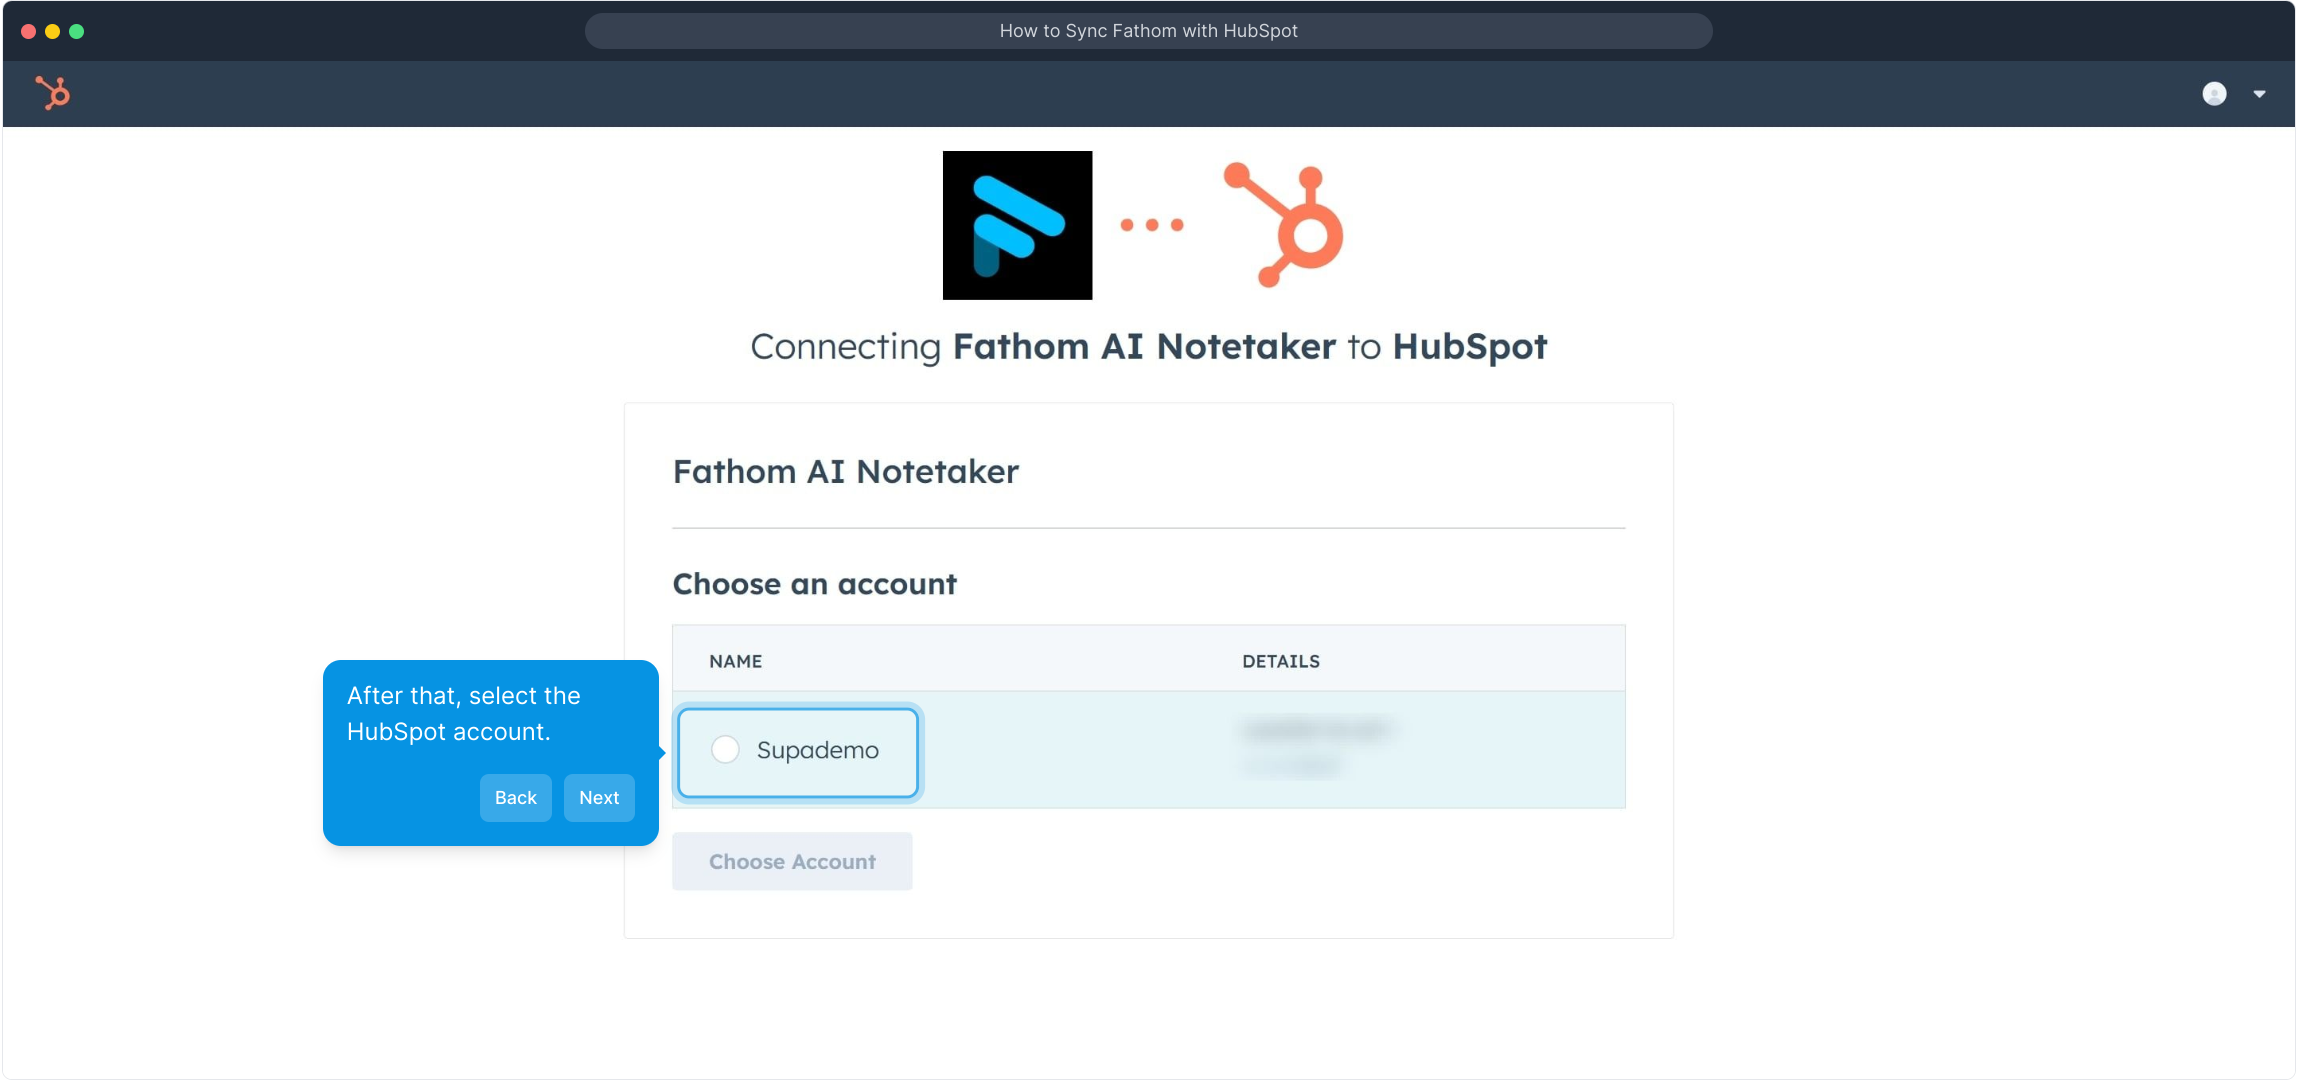The image size is (2298, 1080).
Task: Expand the account dropdown caret
Action: click(x=2259, y=94)
